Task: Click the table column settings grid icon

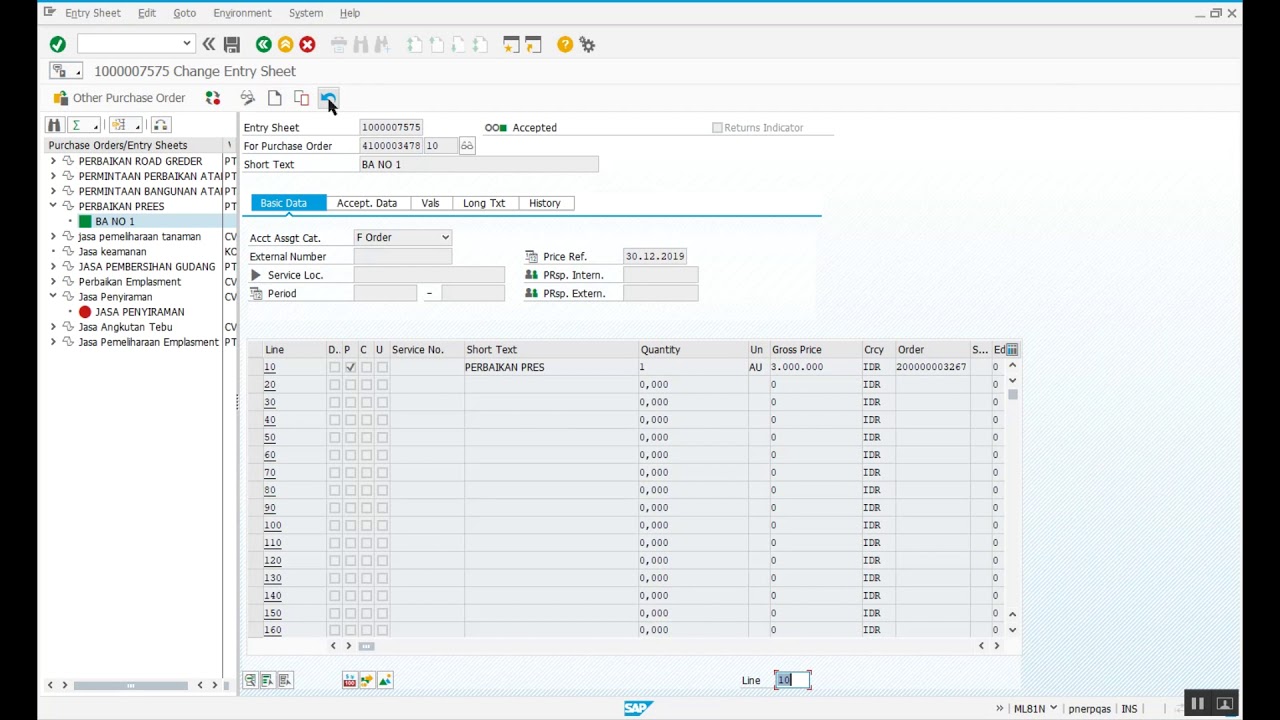Action: click(x=1012, y=350)
